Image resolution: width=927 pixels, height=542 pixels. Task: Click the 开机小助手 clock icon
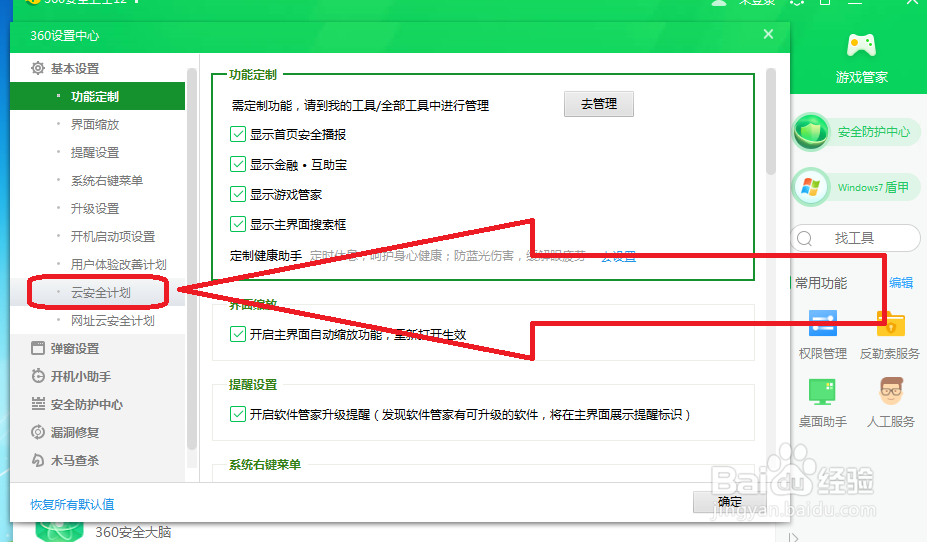point(38,376)
